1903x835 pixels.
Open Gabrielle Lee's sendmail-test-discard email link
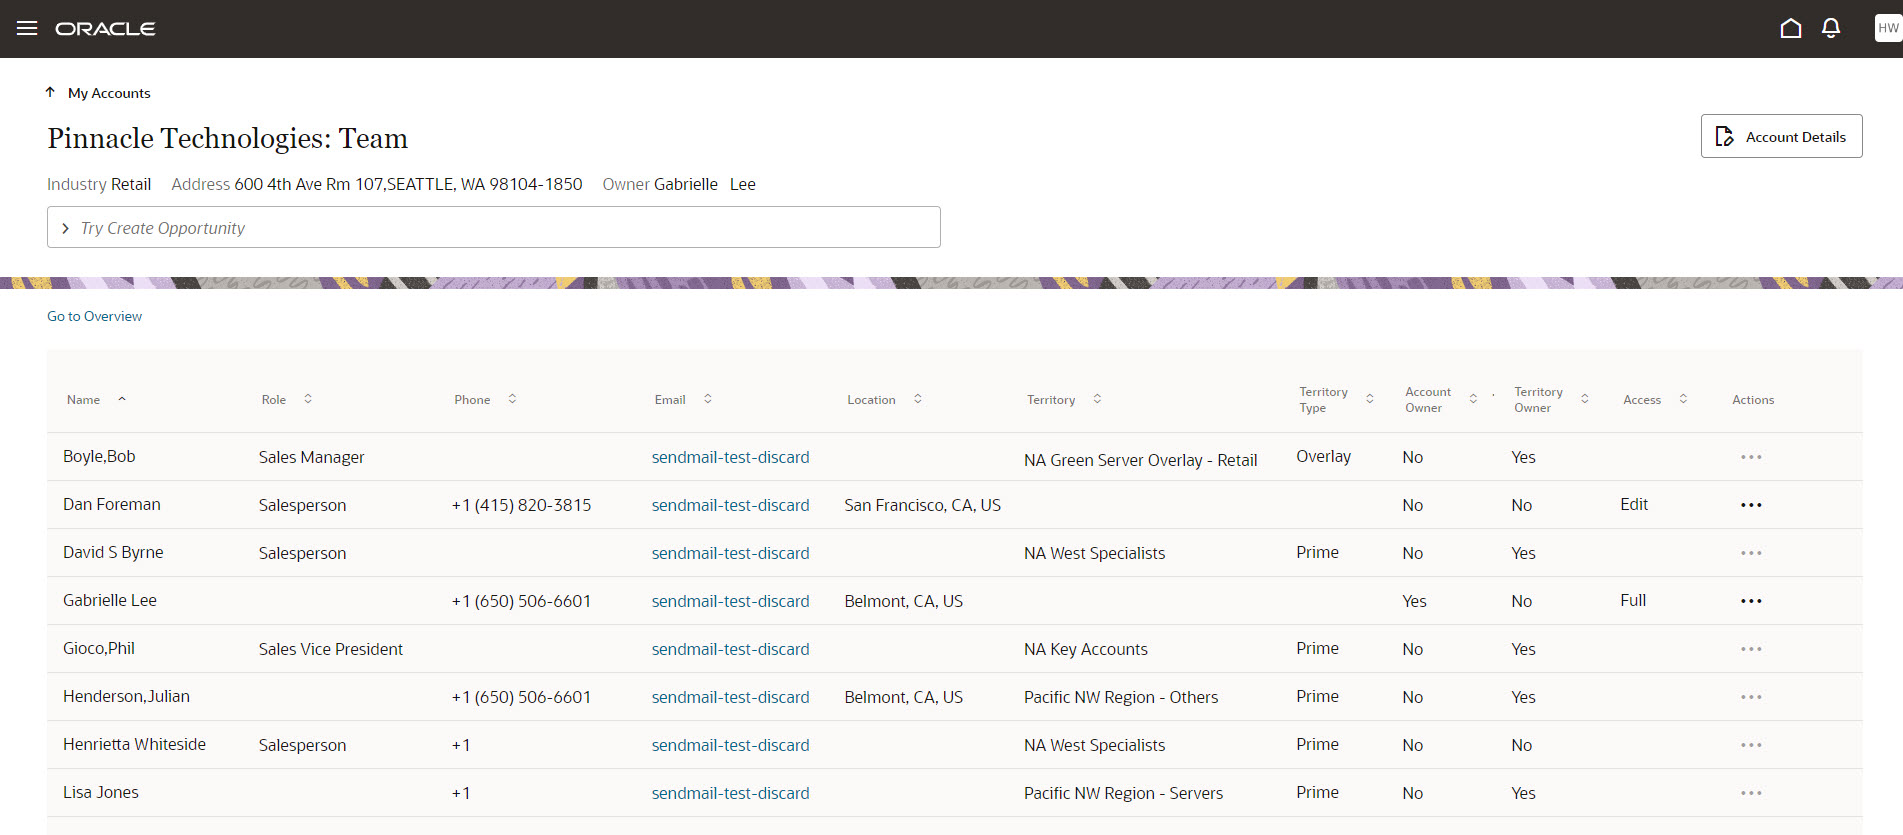731,601
